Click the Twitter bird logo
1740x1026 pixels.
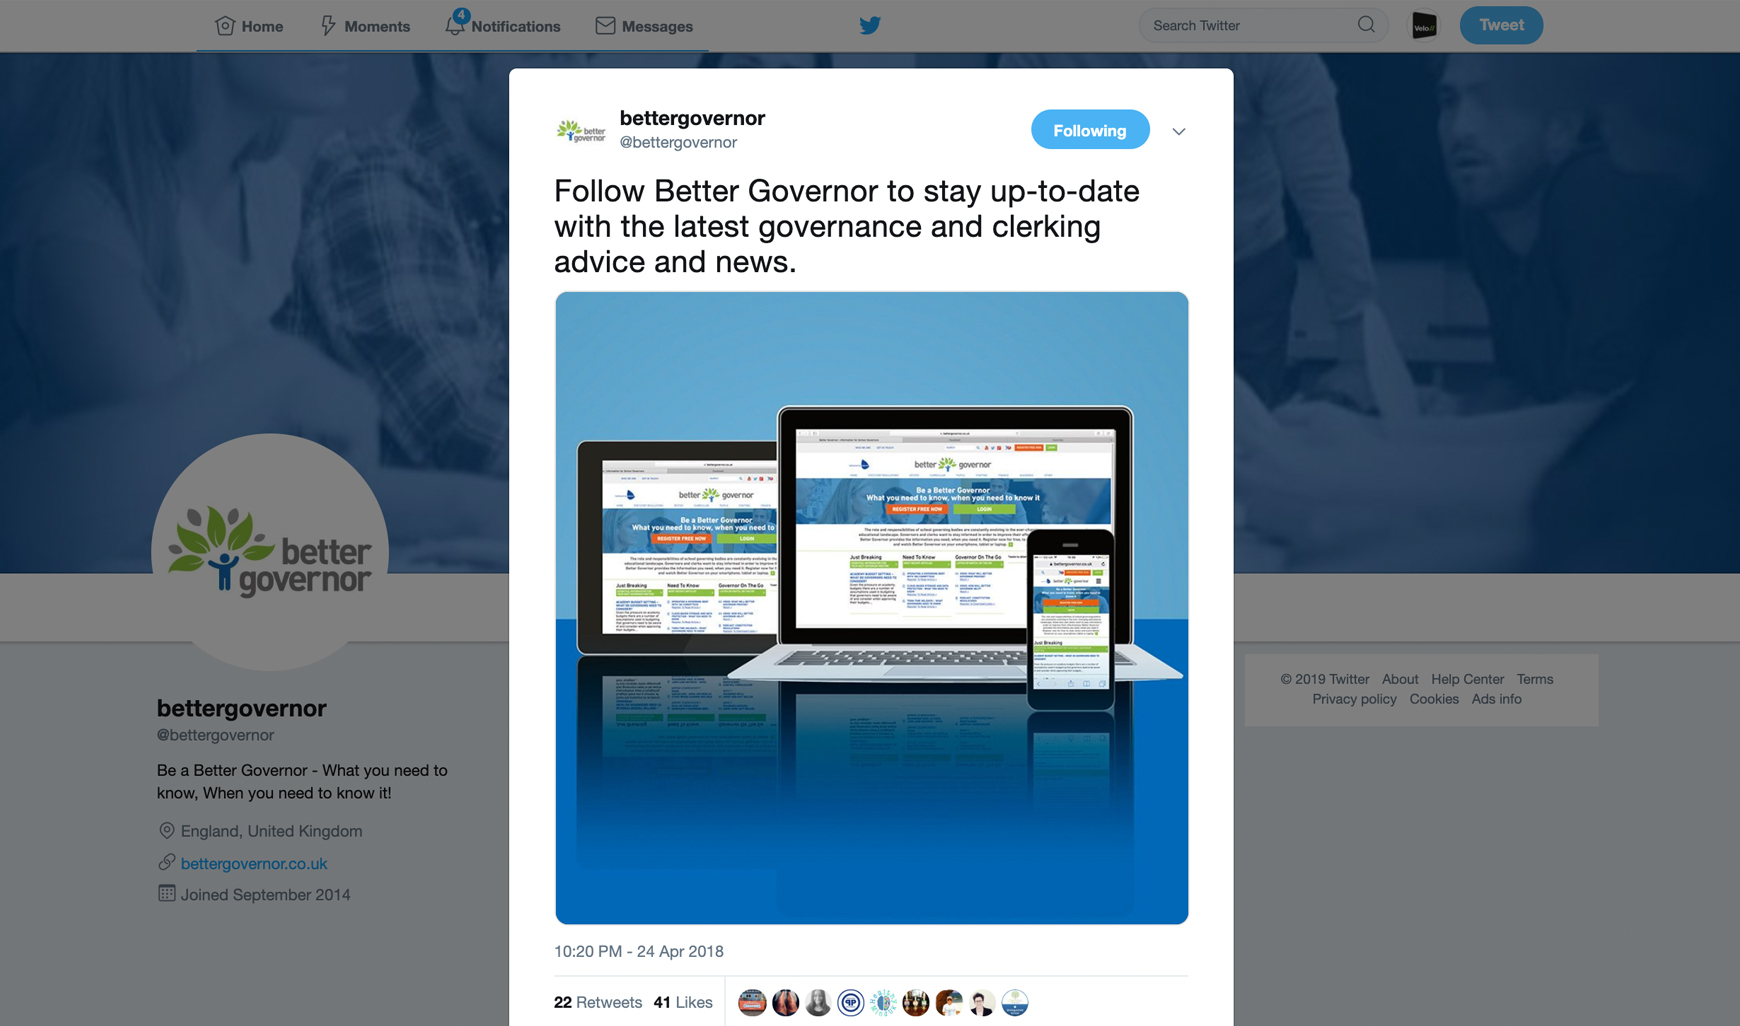(x=870, y=25)
